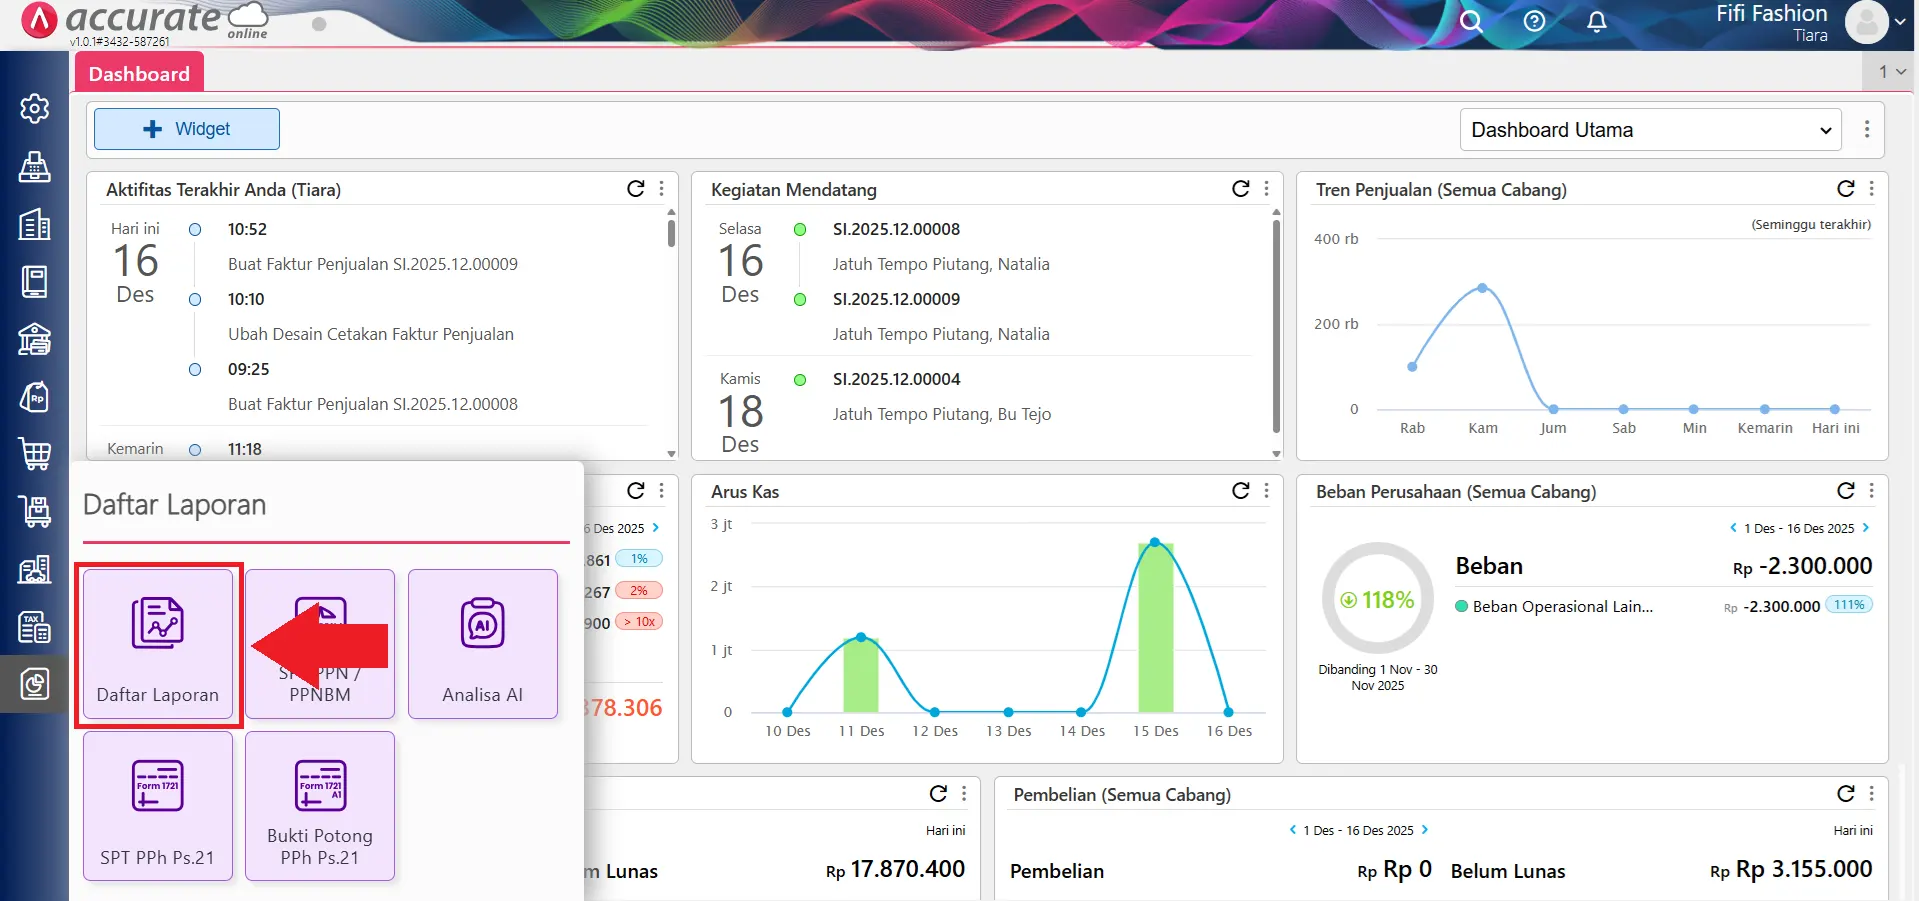
Task: Click the help question mark icon
Action: click(1534, 21)
